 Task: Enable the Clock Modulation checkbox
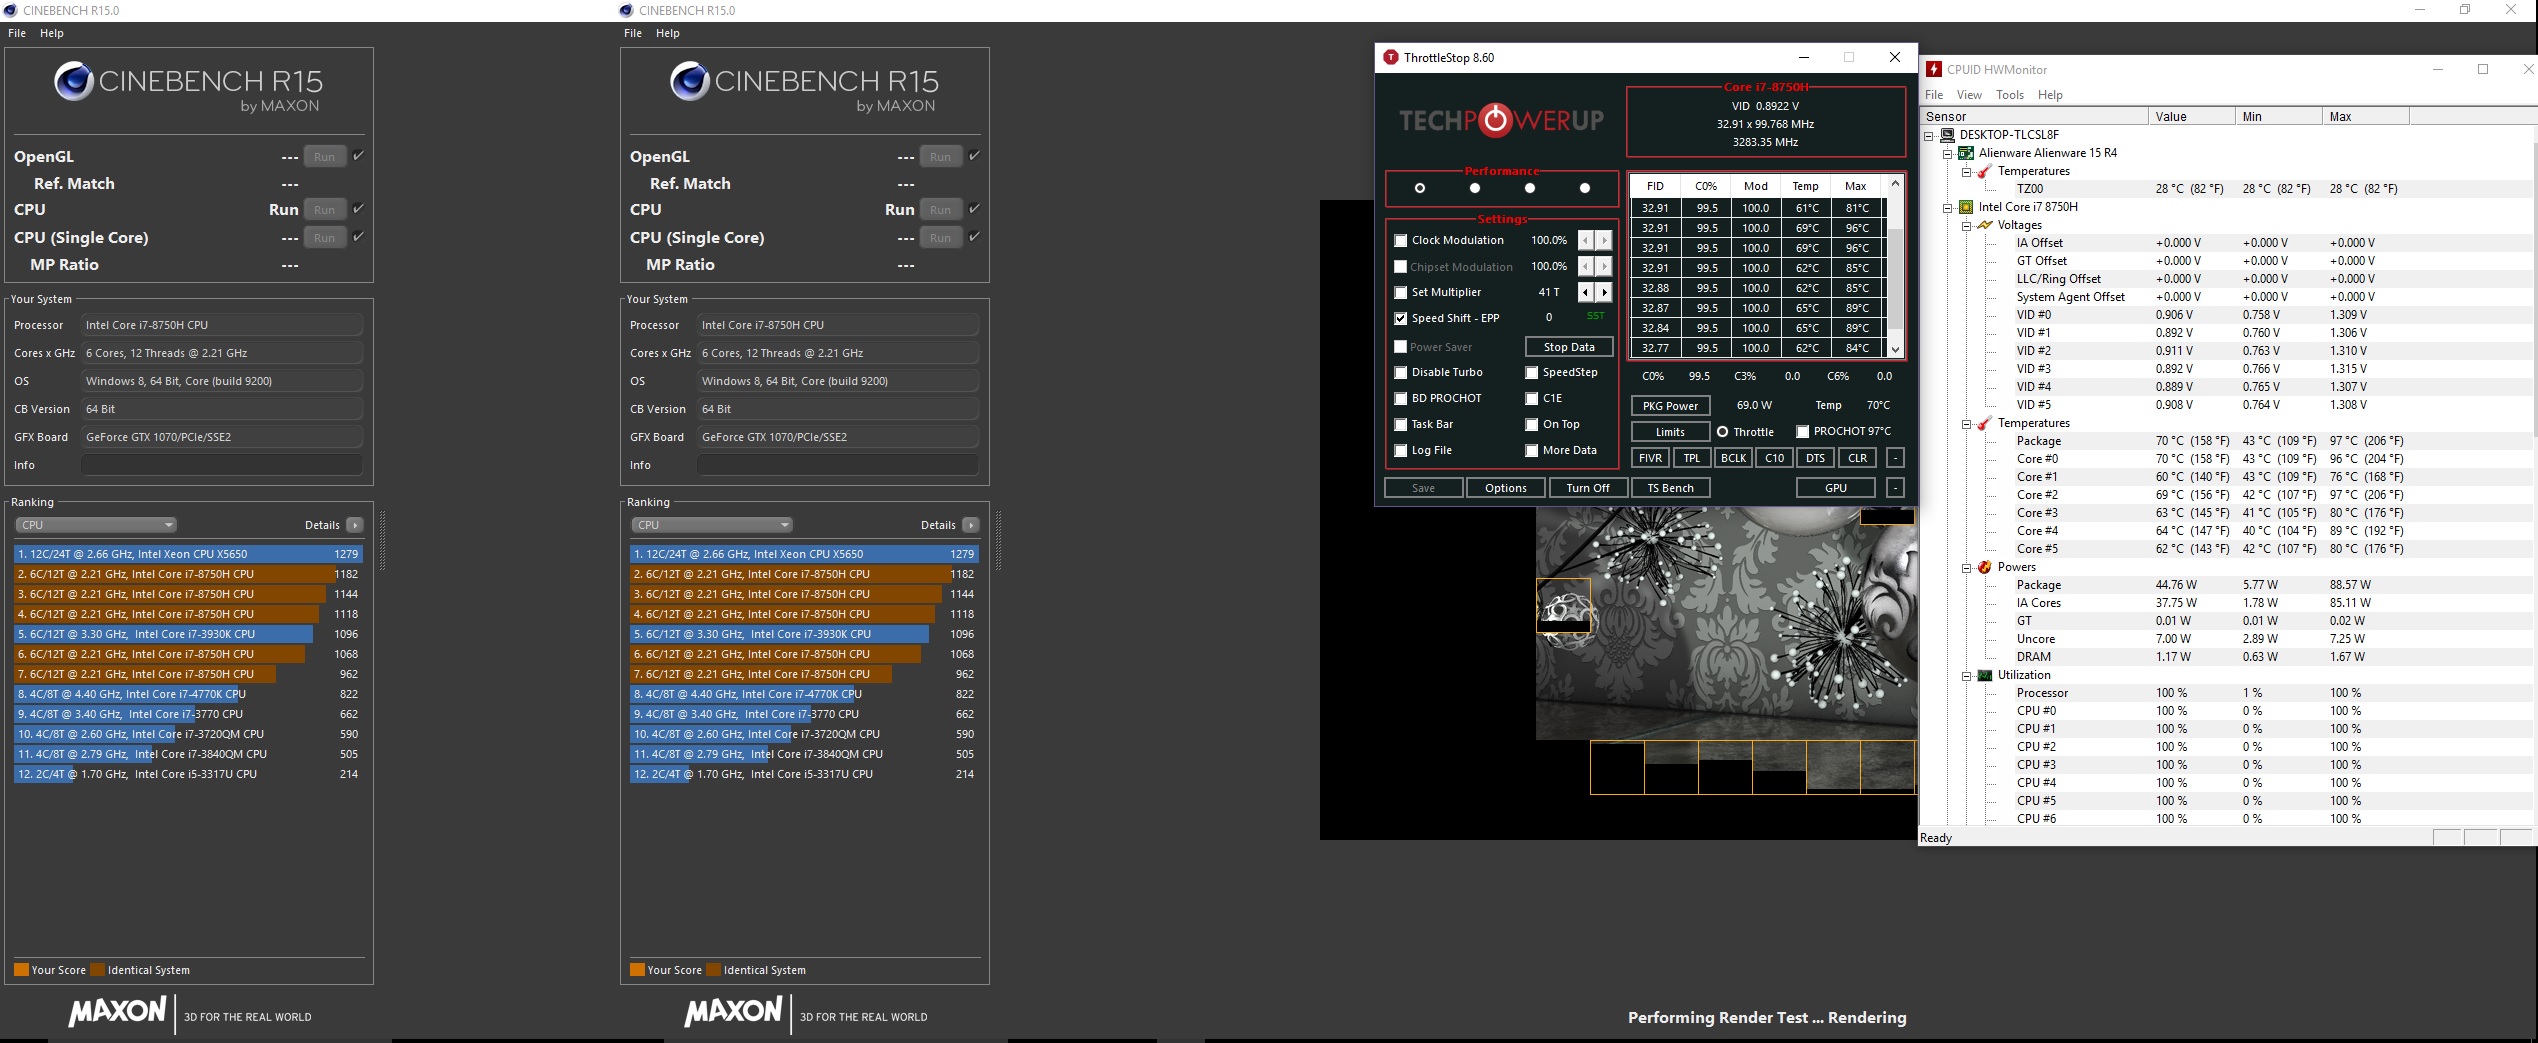1401,240
